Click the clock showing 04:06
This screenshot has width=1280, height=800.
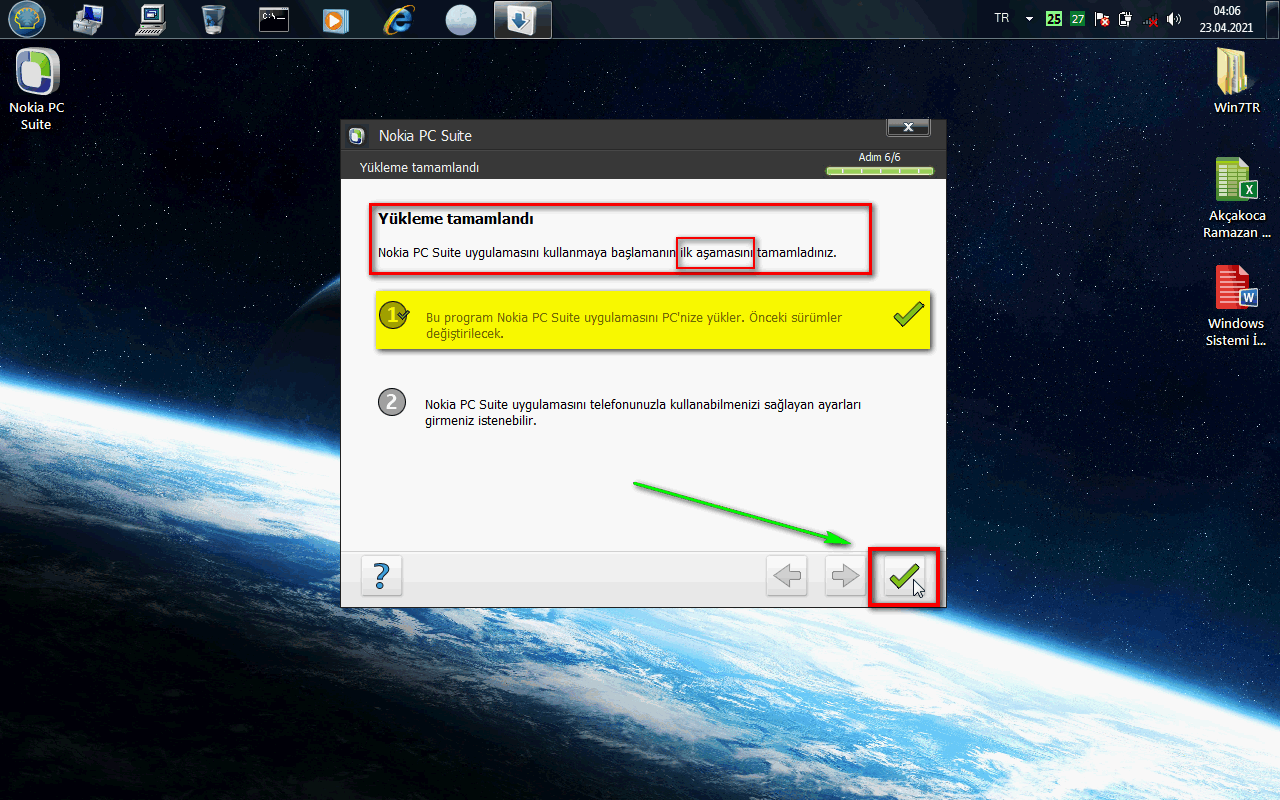pos(1226,19)
